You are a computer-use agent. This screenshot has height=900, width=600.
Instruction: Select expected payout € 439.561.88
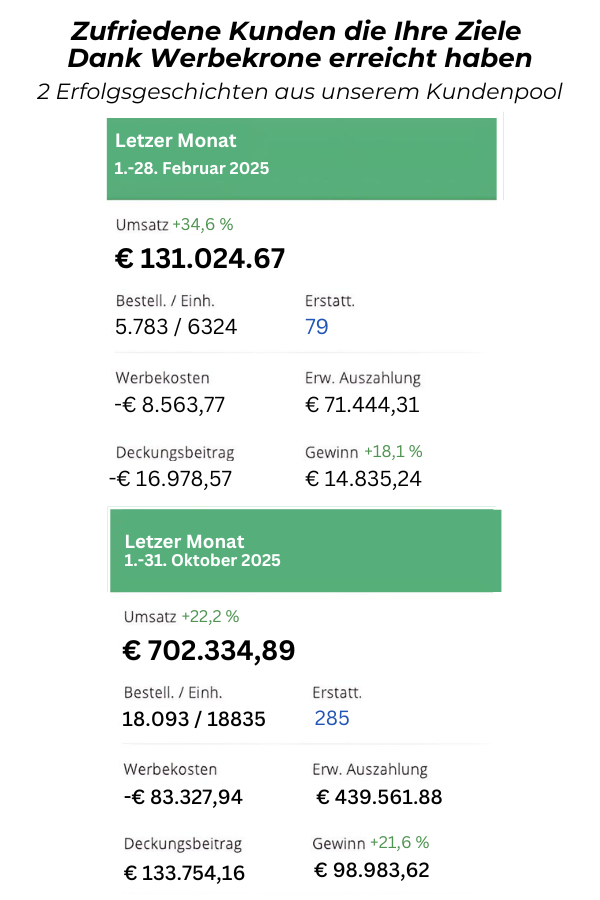tap(379, 797)
